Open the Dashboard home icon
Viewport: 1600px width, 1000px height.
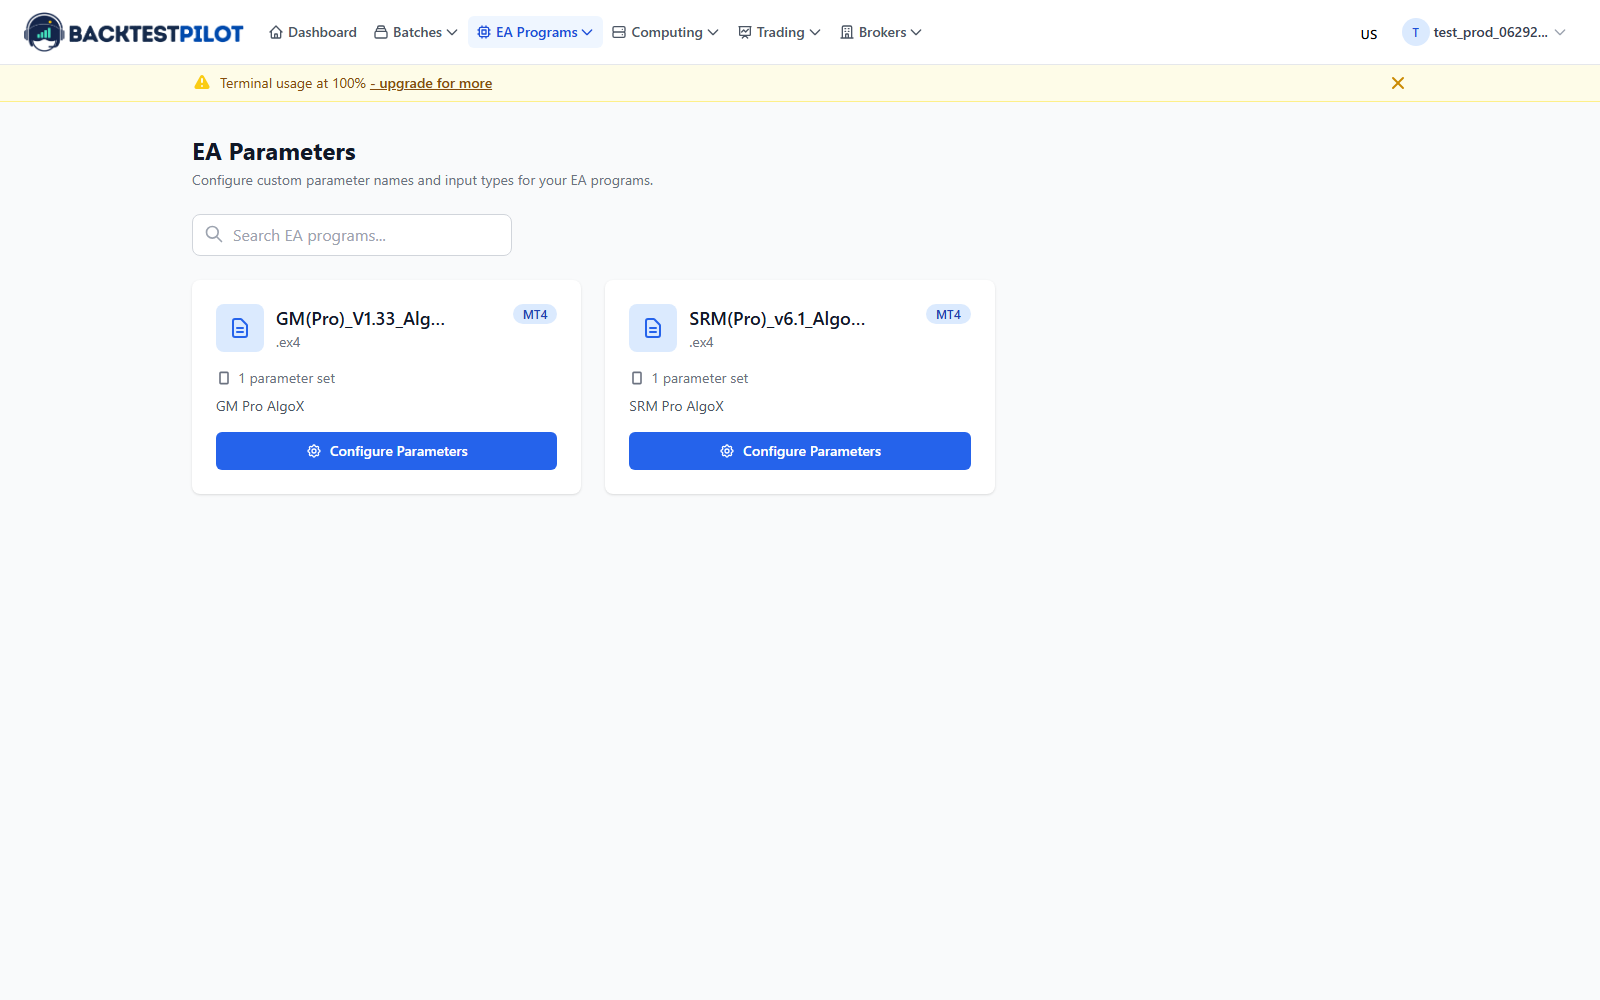coord(276,32)
